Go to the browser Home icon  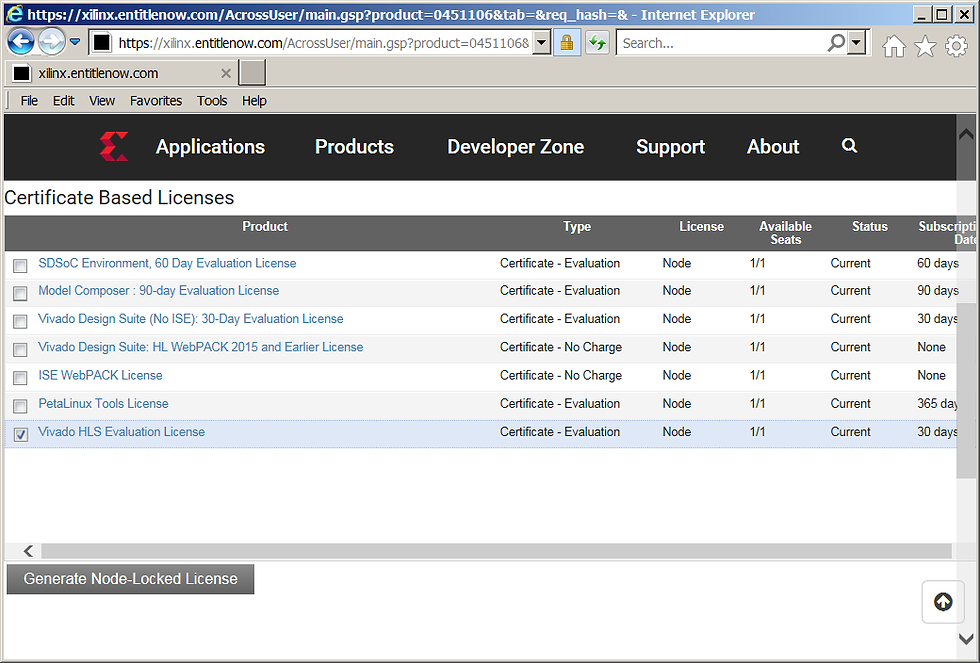click(x=894, y=46)
